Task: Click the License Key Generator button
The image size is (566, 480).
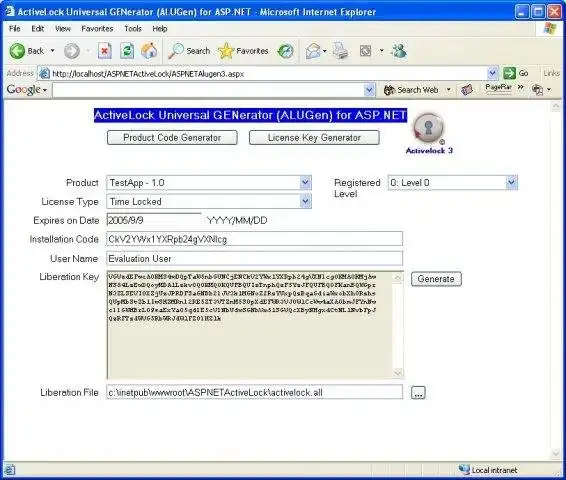Action: click(314, 138)
